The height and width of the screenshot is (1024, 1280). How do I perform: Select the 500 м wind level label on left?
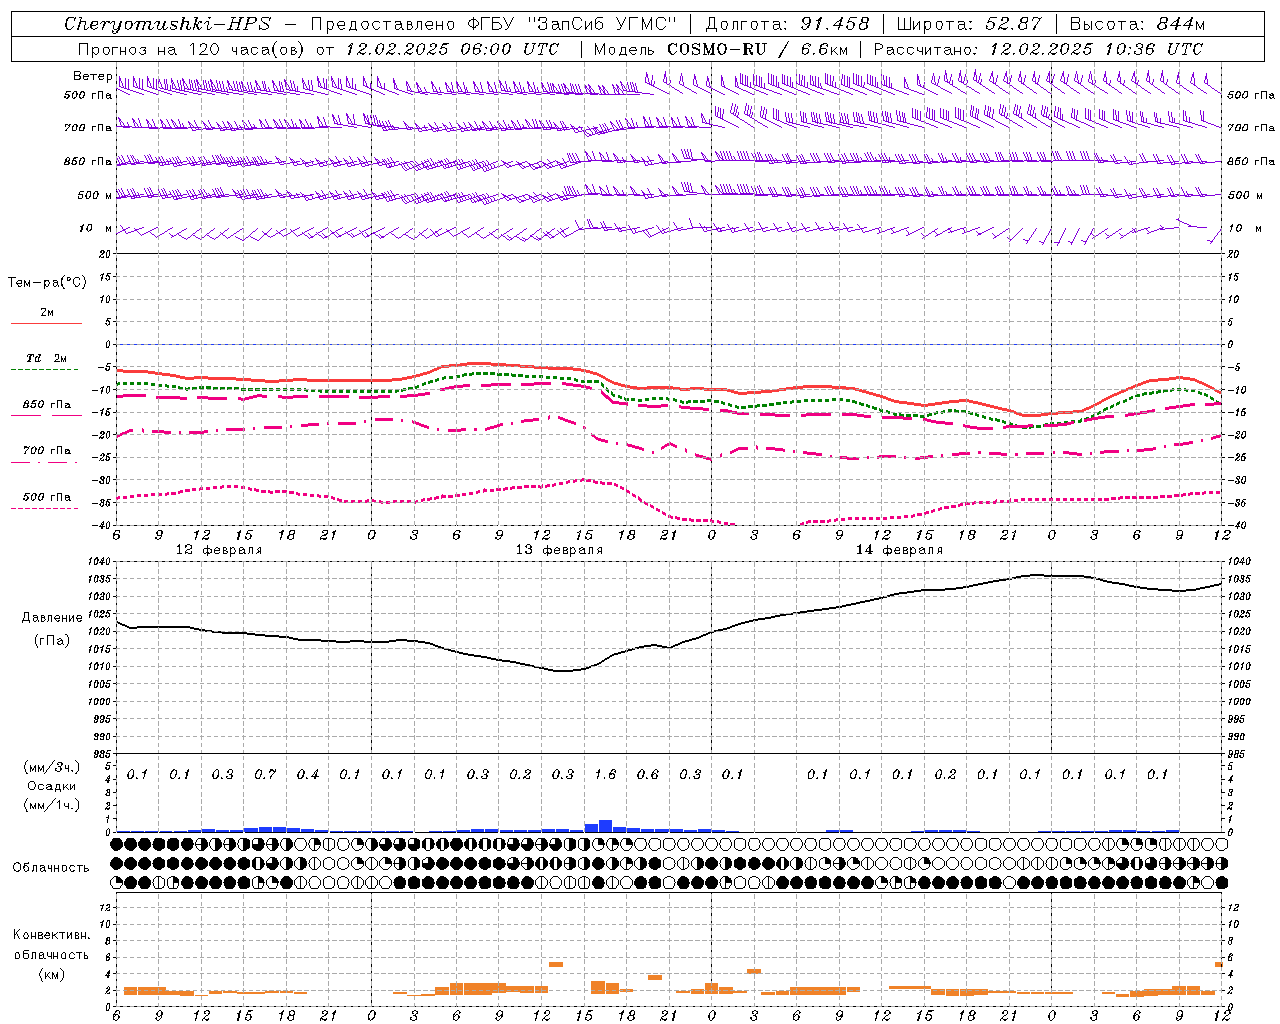[x=95, y=195]
